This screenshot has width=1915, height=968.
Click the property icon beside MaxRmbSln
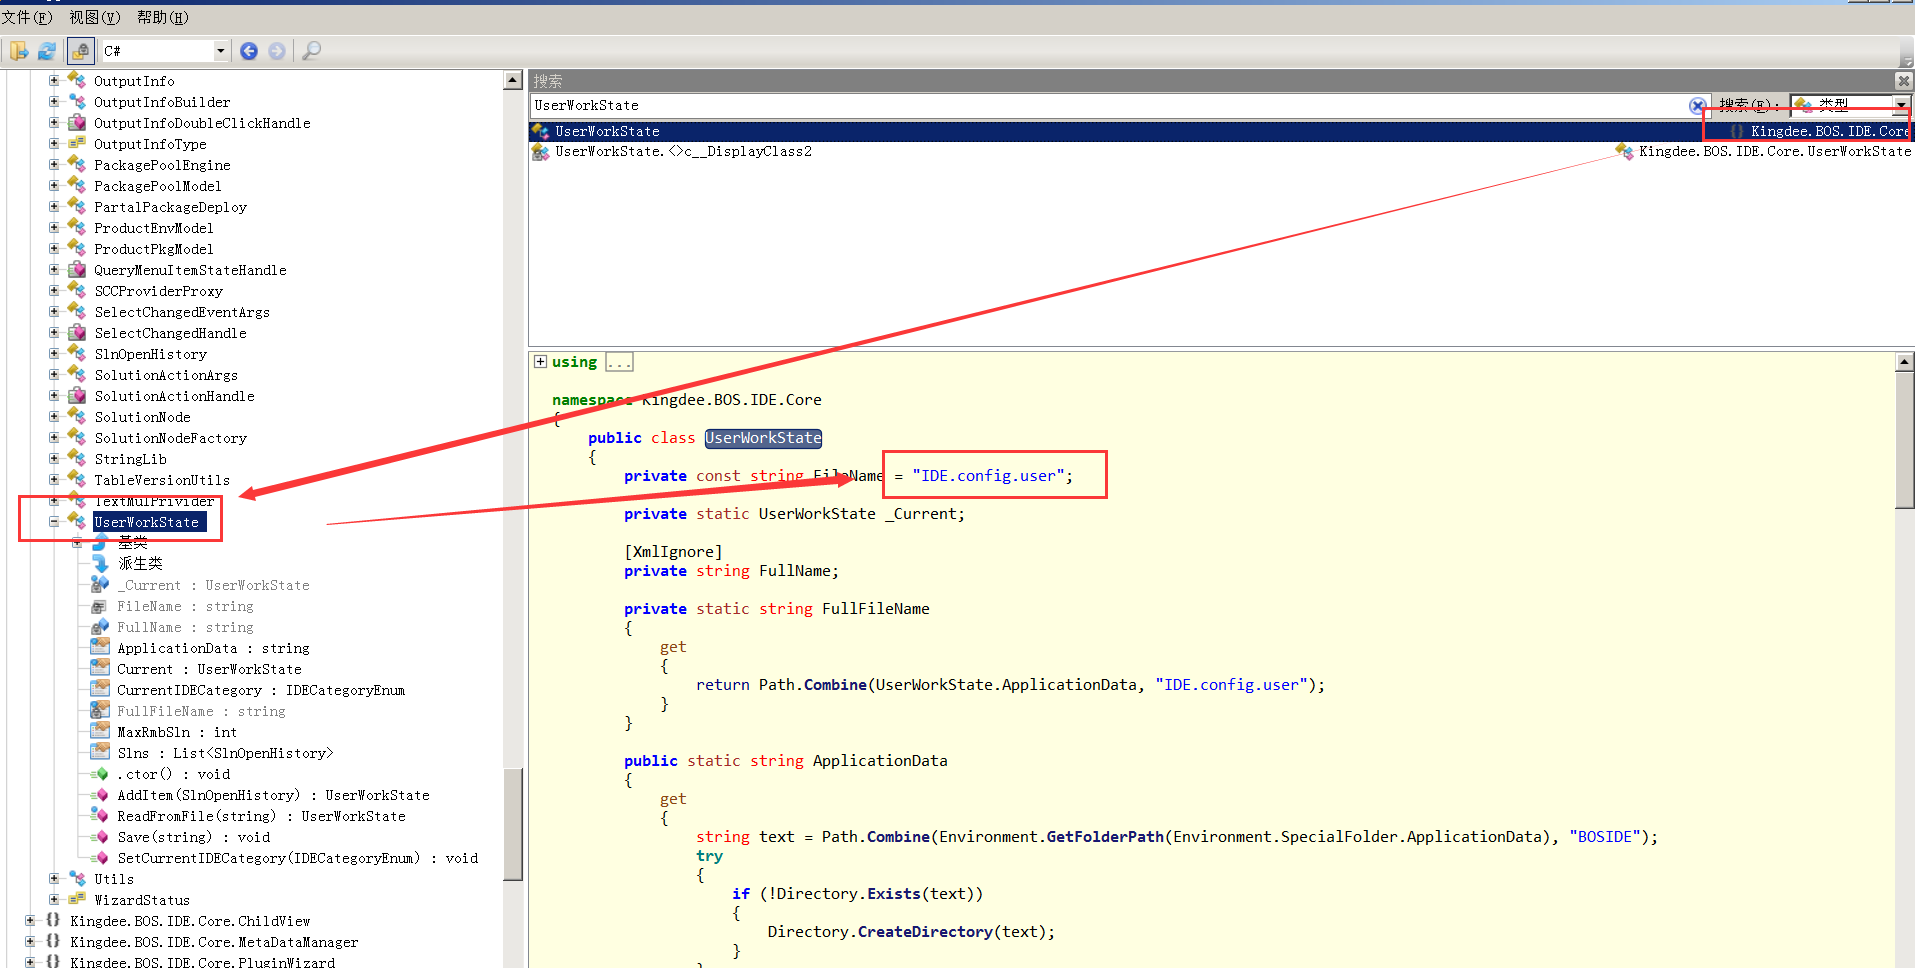[x=100, y=731]
